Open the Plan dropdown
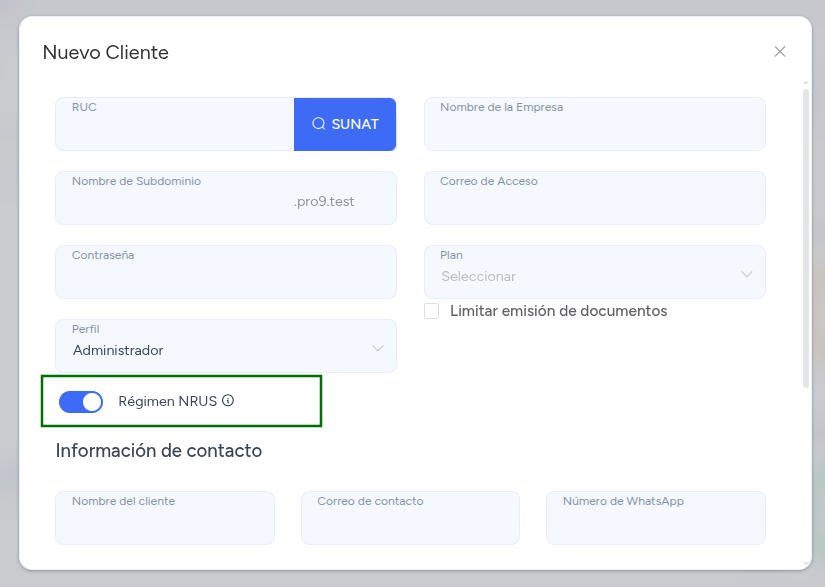 coord(595,272)
